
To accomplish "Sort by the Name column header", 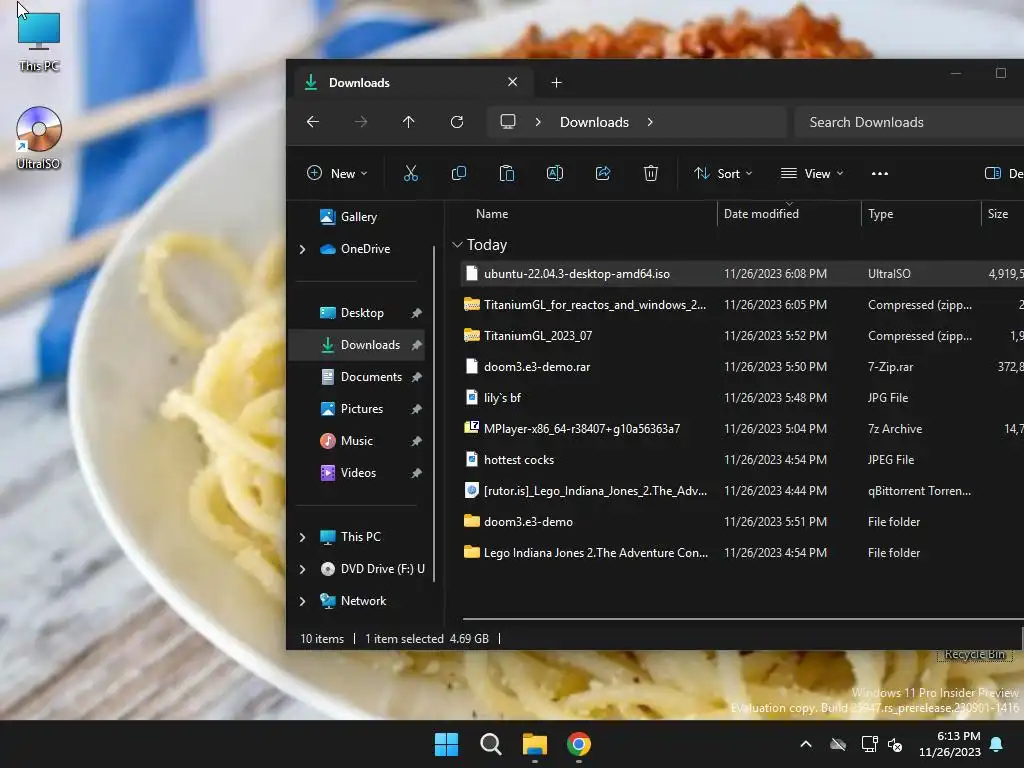I will (492, 214).
